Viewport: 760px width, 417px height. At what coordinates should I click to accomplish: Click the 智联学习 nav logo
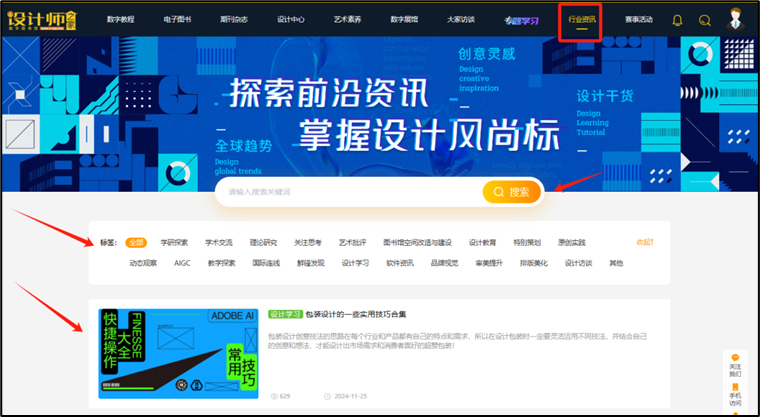tap(526, 19)
